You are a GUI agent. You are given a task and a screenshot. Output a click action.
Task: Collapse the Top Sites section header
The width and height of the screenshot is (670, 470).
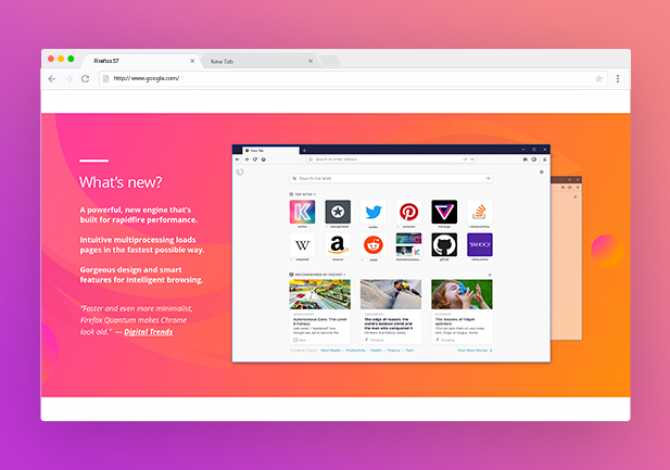pos(303,194)
